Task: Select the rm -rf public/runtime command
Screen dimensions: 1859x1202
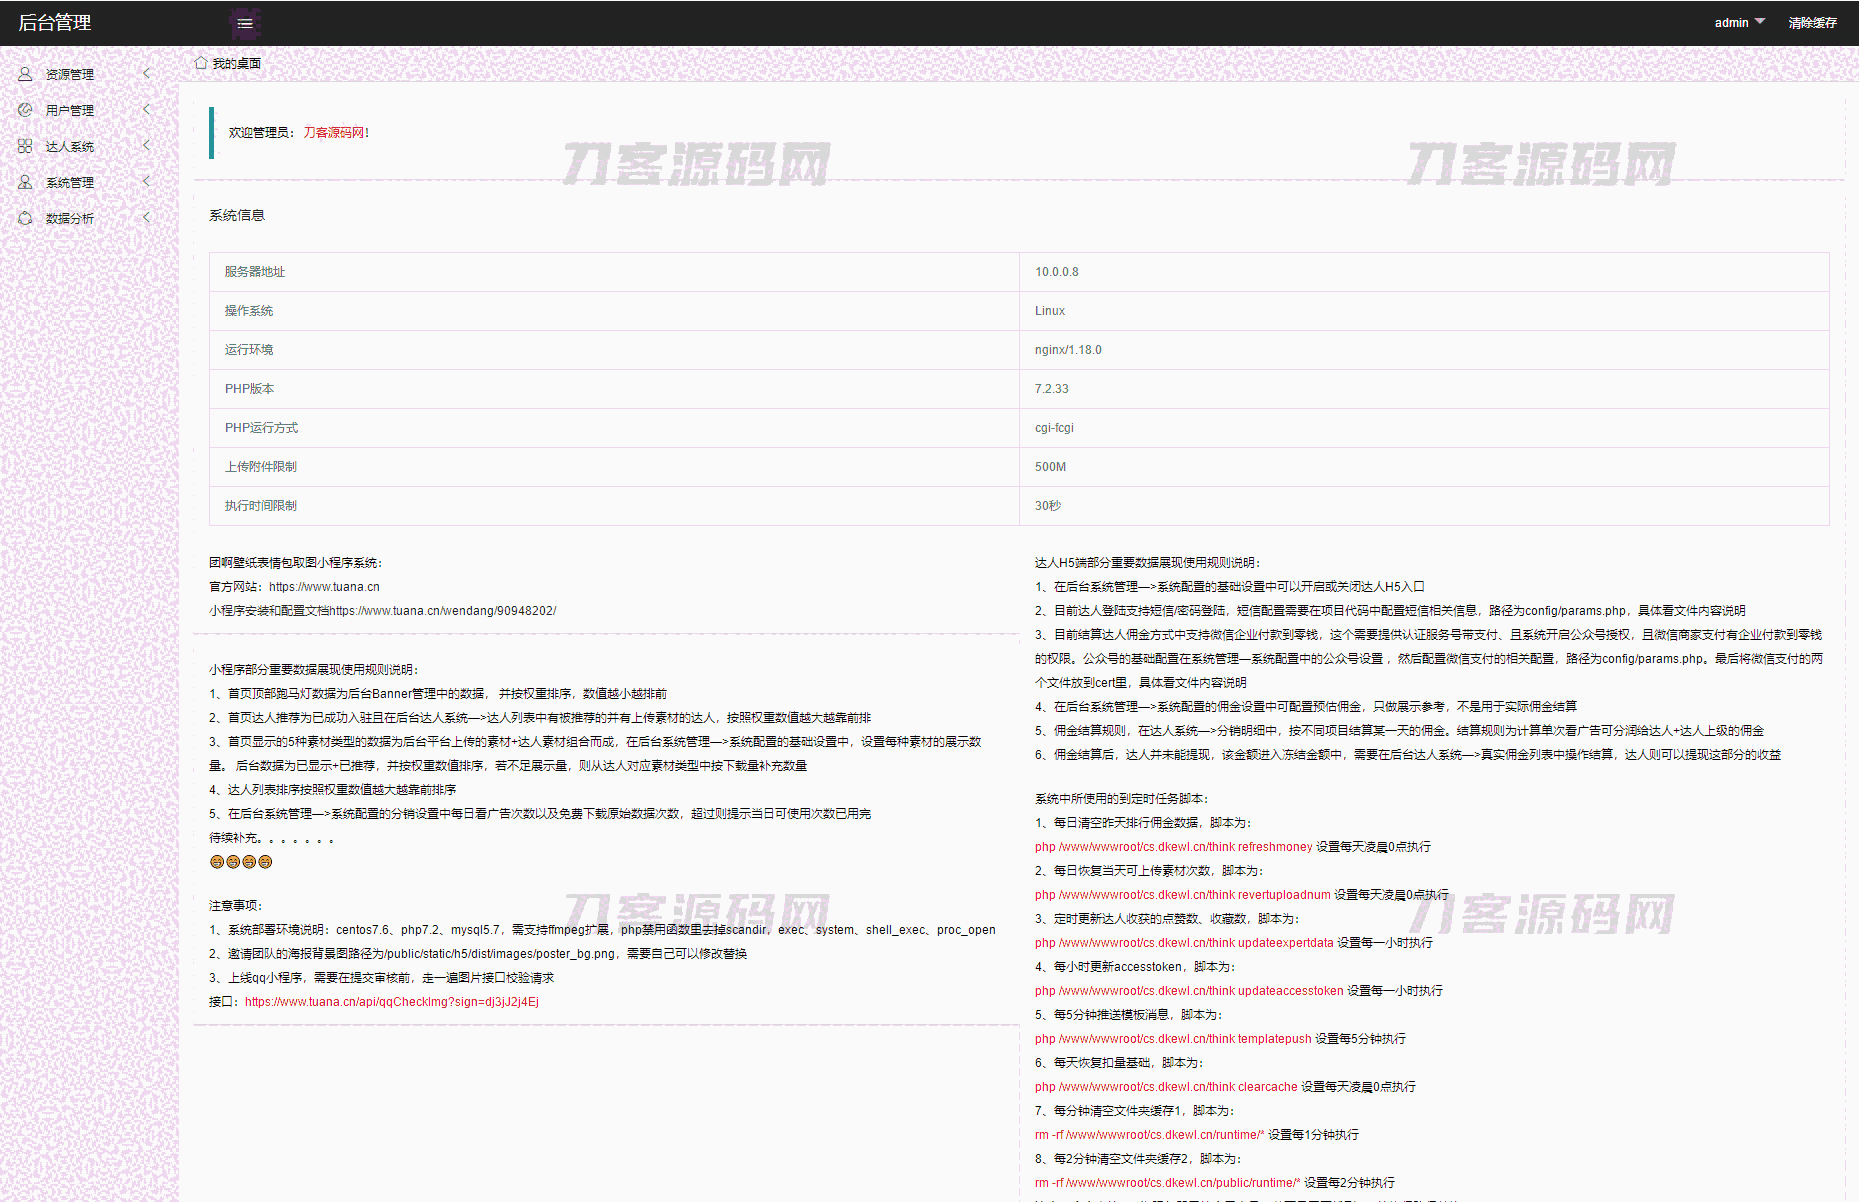Action: click(x=1168, y=1183)
